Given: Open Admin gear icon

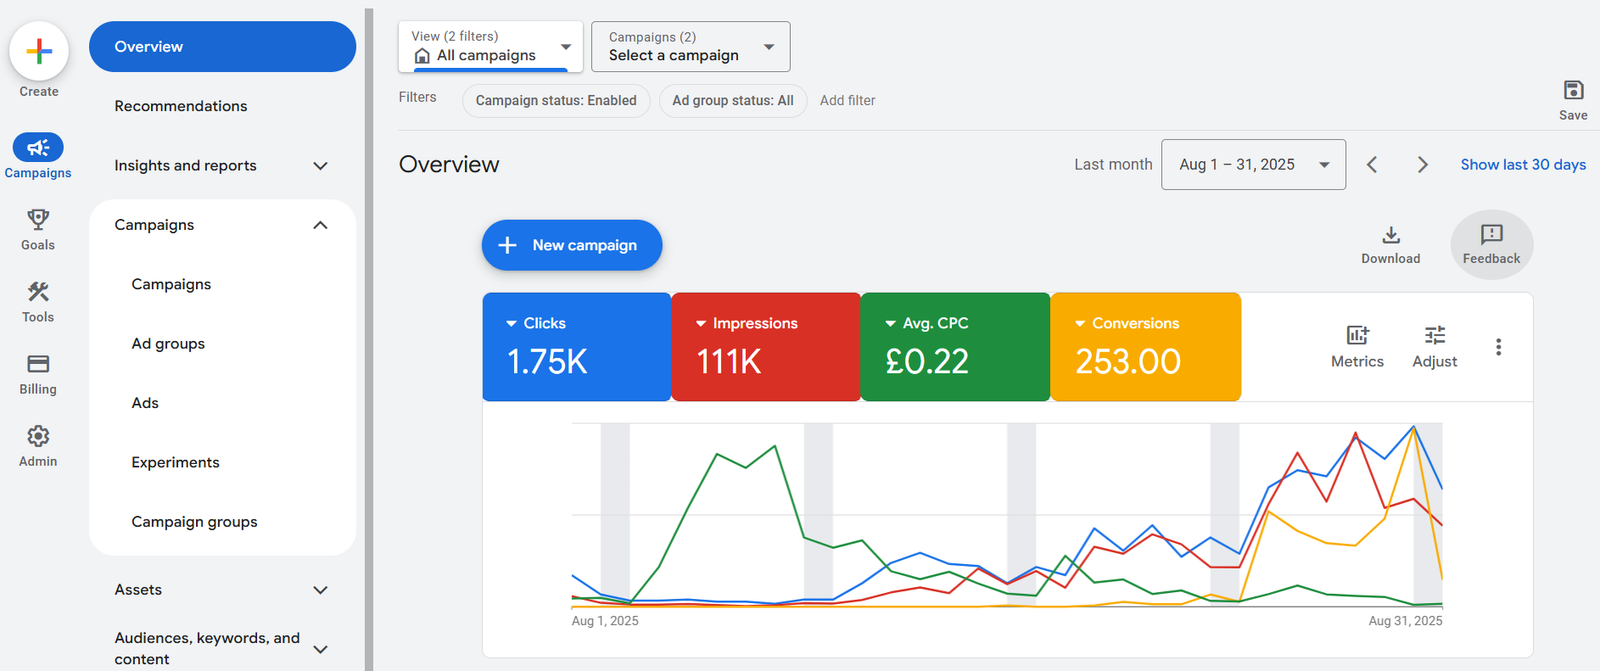Looking at the screenshot, I should point(38,436).
